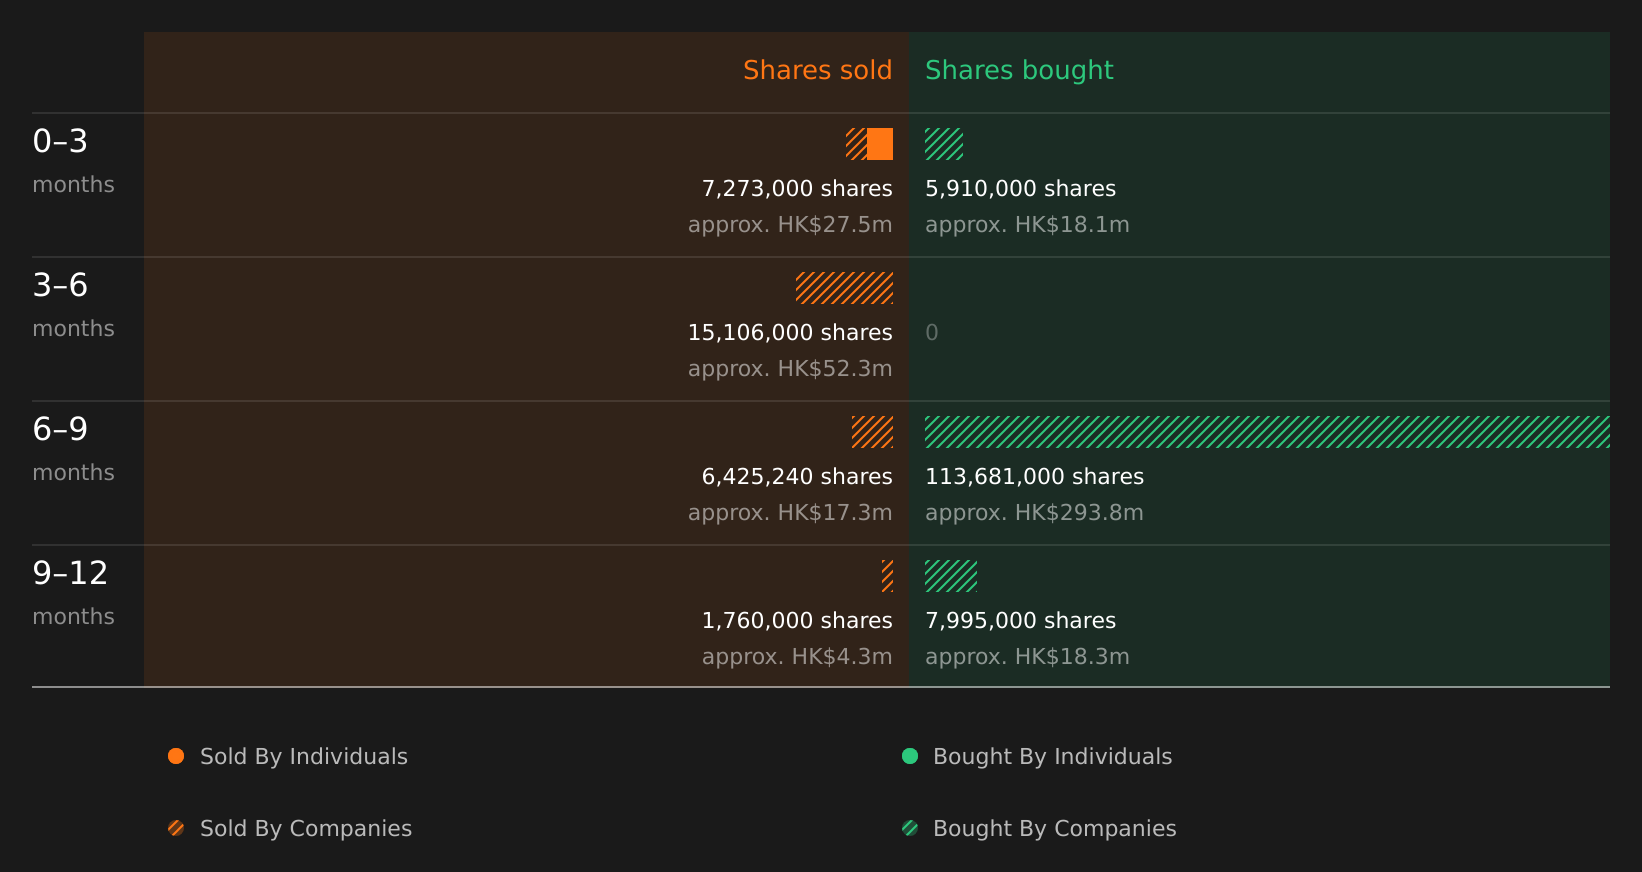Click the striped green bought bar in 0–3 months

click(x=944, y=144)
